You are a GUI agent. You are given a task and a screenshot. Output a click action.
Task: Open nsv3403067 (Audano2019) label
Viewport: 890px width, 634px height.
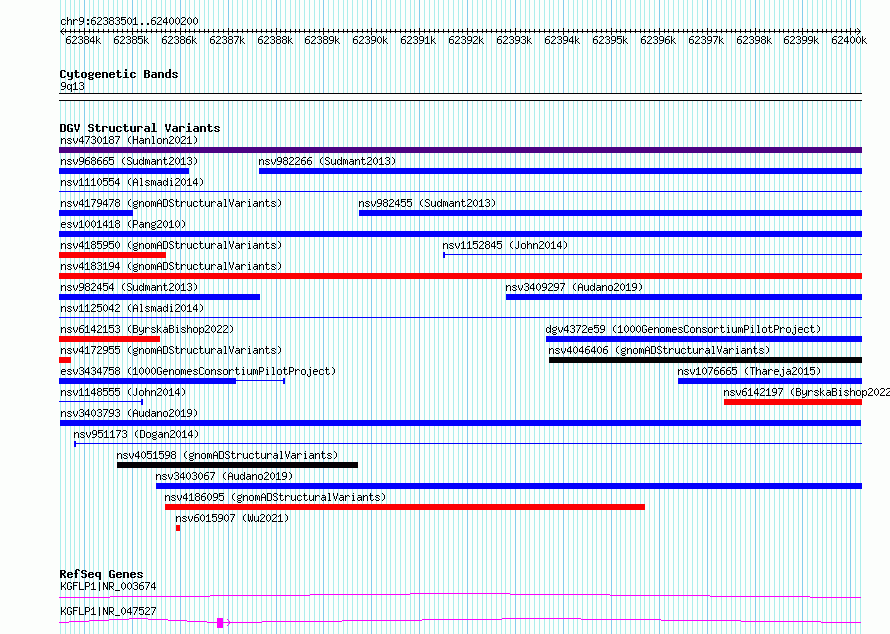[224, 476]
